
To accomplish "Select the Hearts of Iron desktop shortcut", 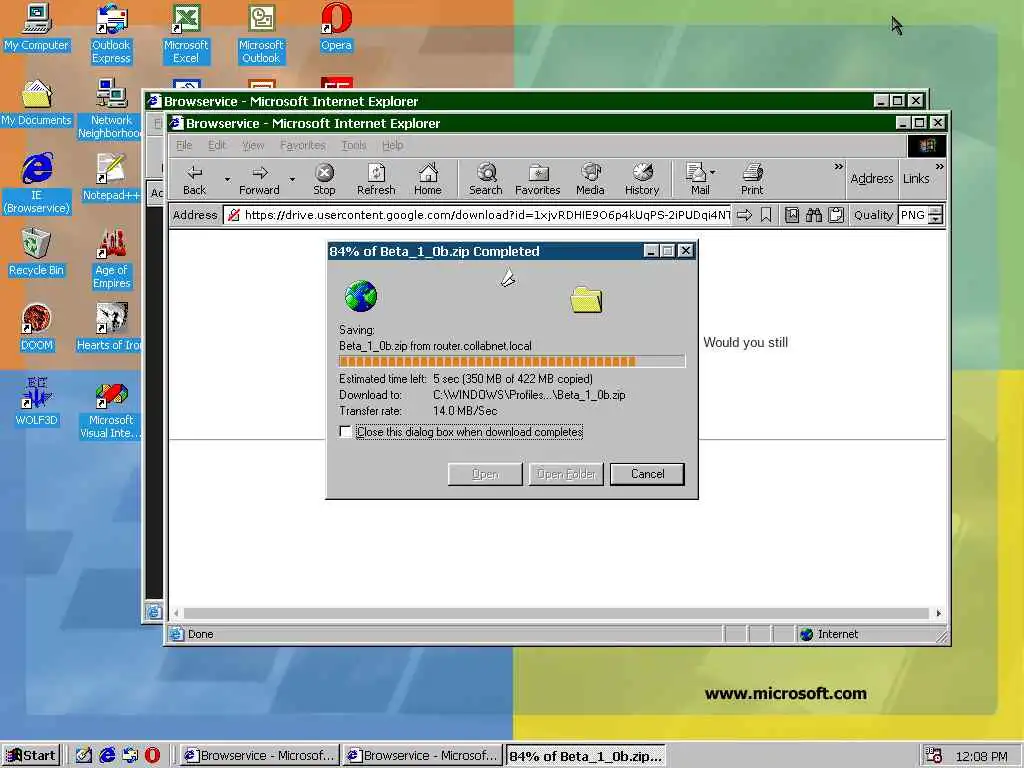I will tap(109, 328).
